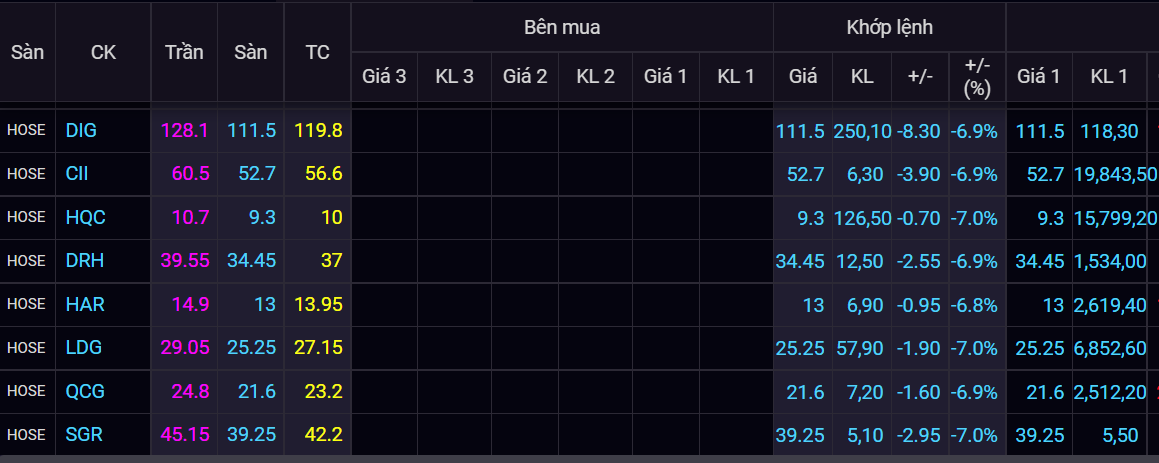Select the SGR ticker
The width and height of the screenshot is (1159, 463).
pos(84,434)
